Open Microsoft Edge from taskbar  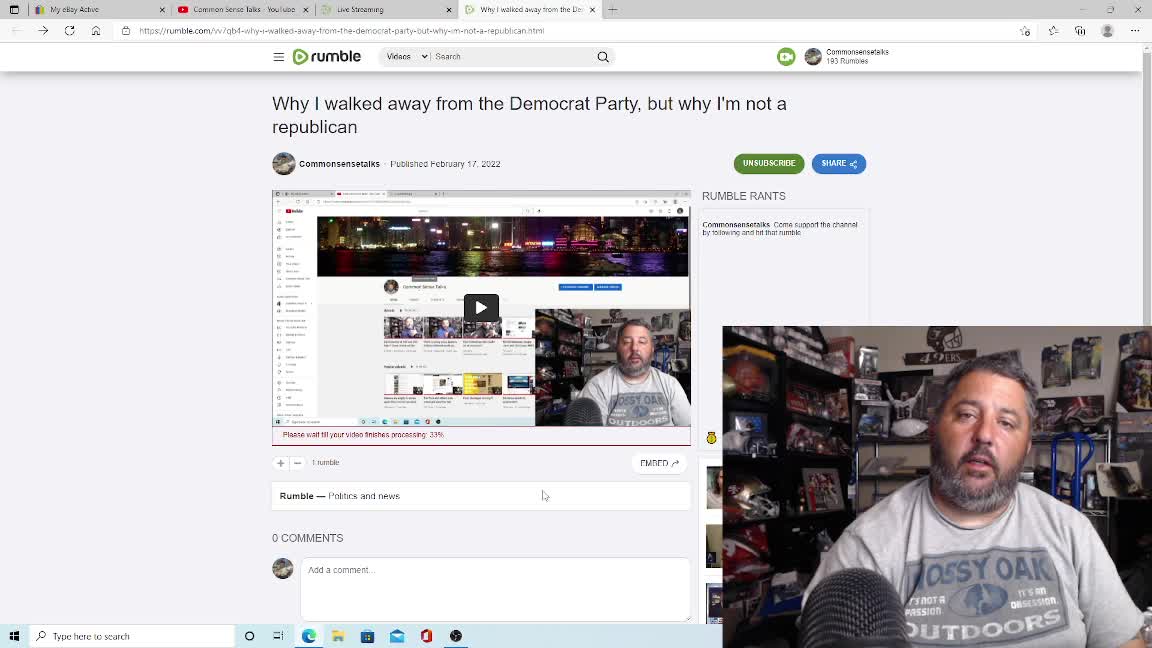[x=309, y=636]
